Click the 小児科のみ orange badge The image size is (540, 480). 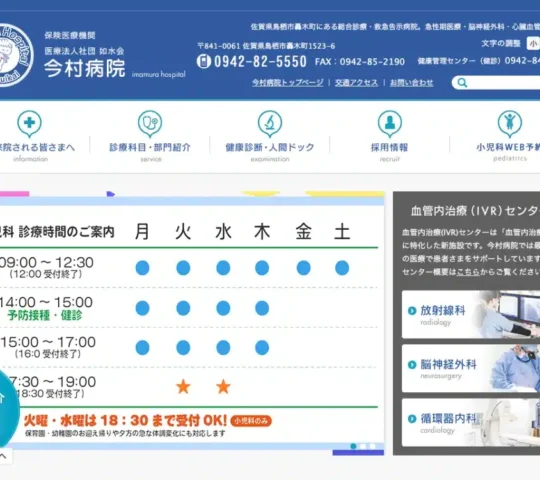251,421
